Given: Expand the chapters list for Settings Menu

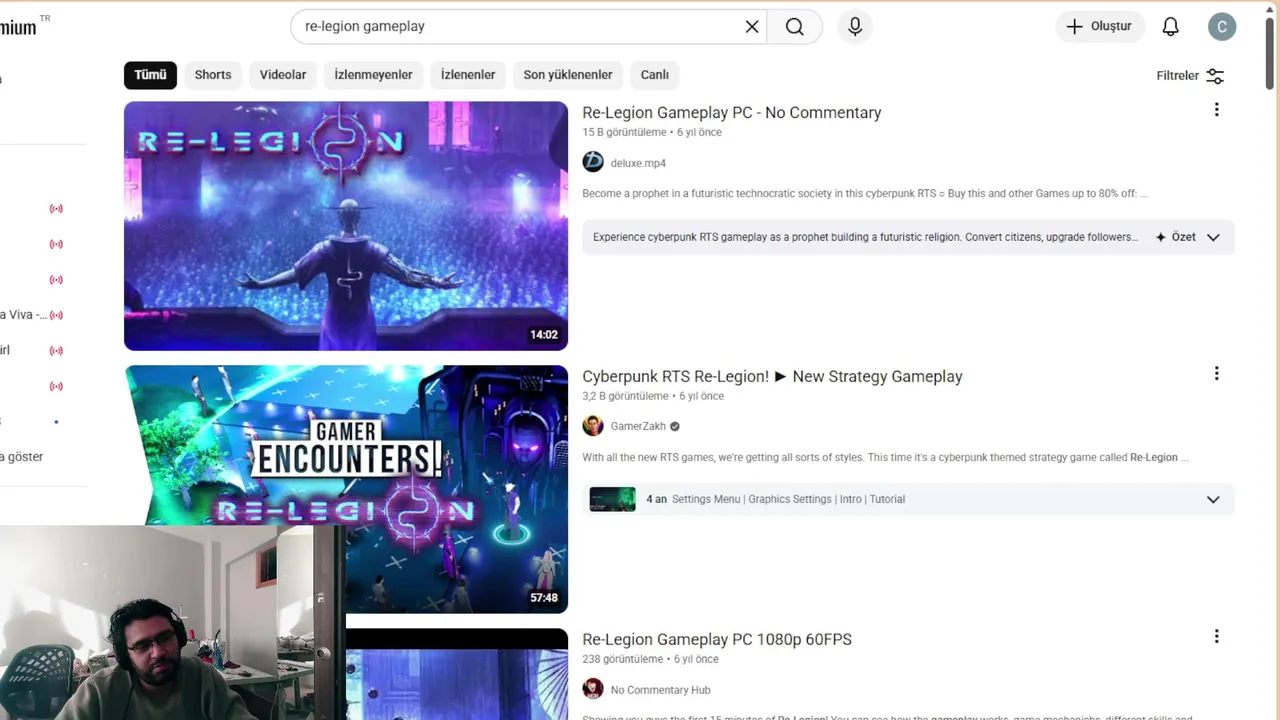Looking at the screenshot, I should point(1213,500).
